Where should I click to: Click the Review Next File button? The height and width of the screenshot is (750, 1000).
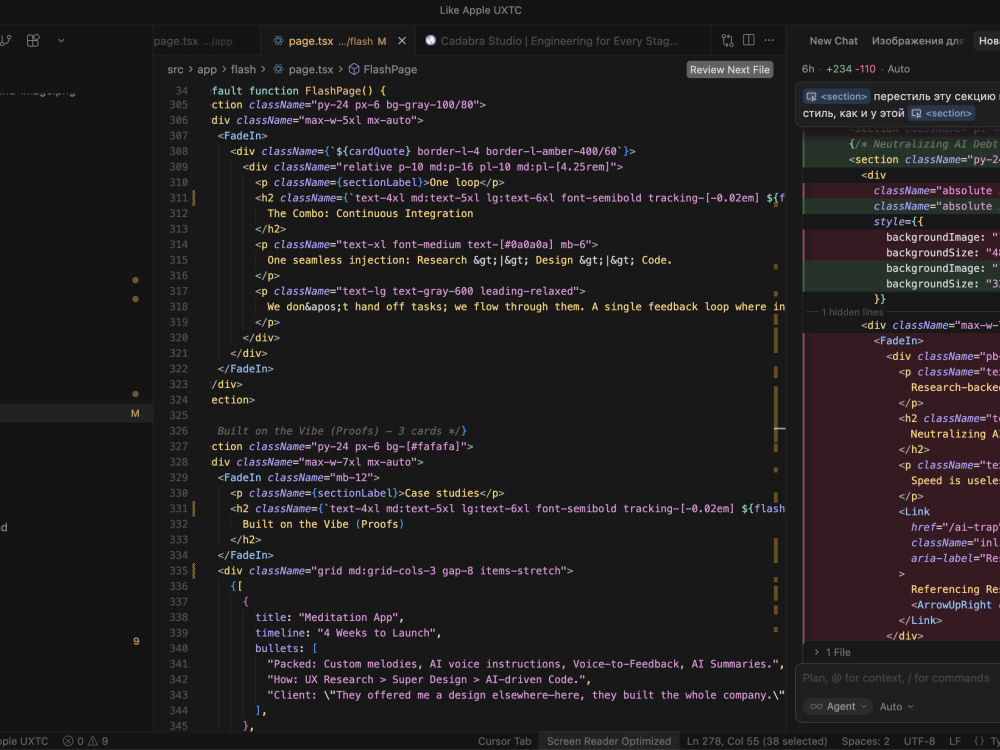(730, 70)
